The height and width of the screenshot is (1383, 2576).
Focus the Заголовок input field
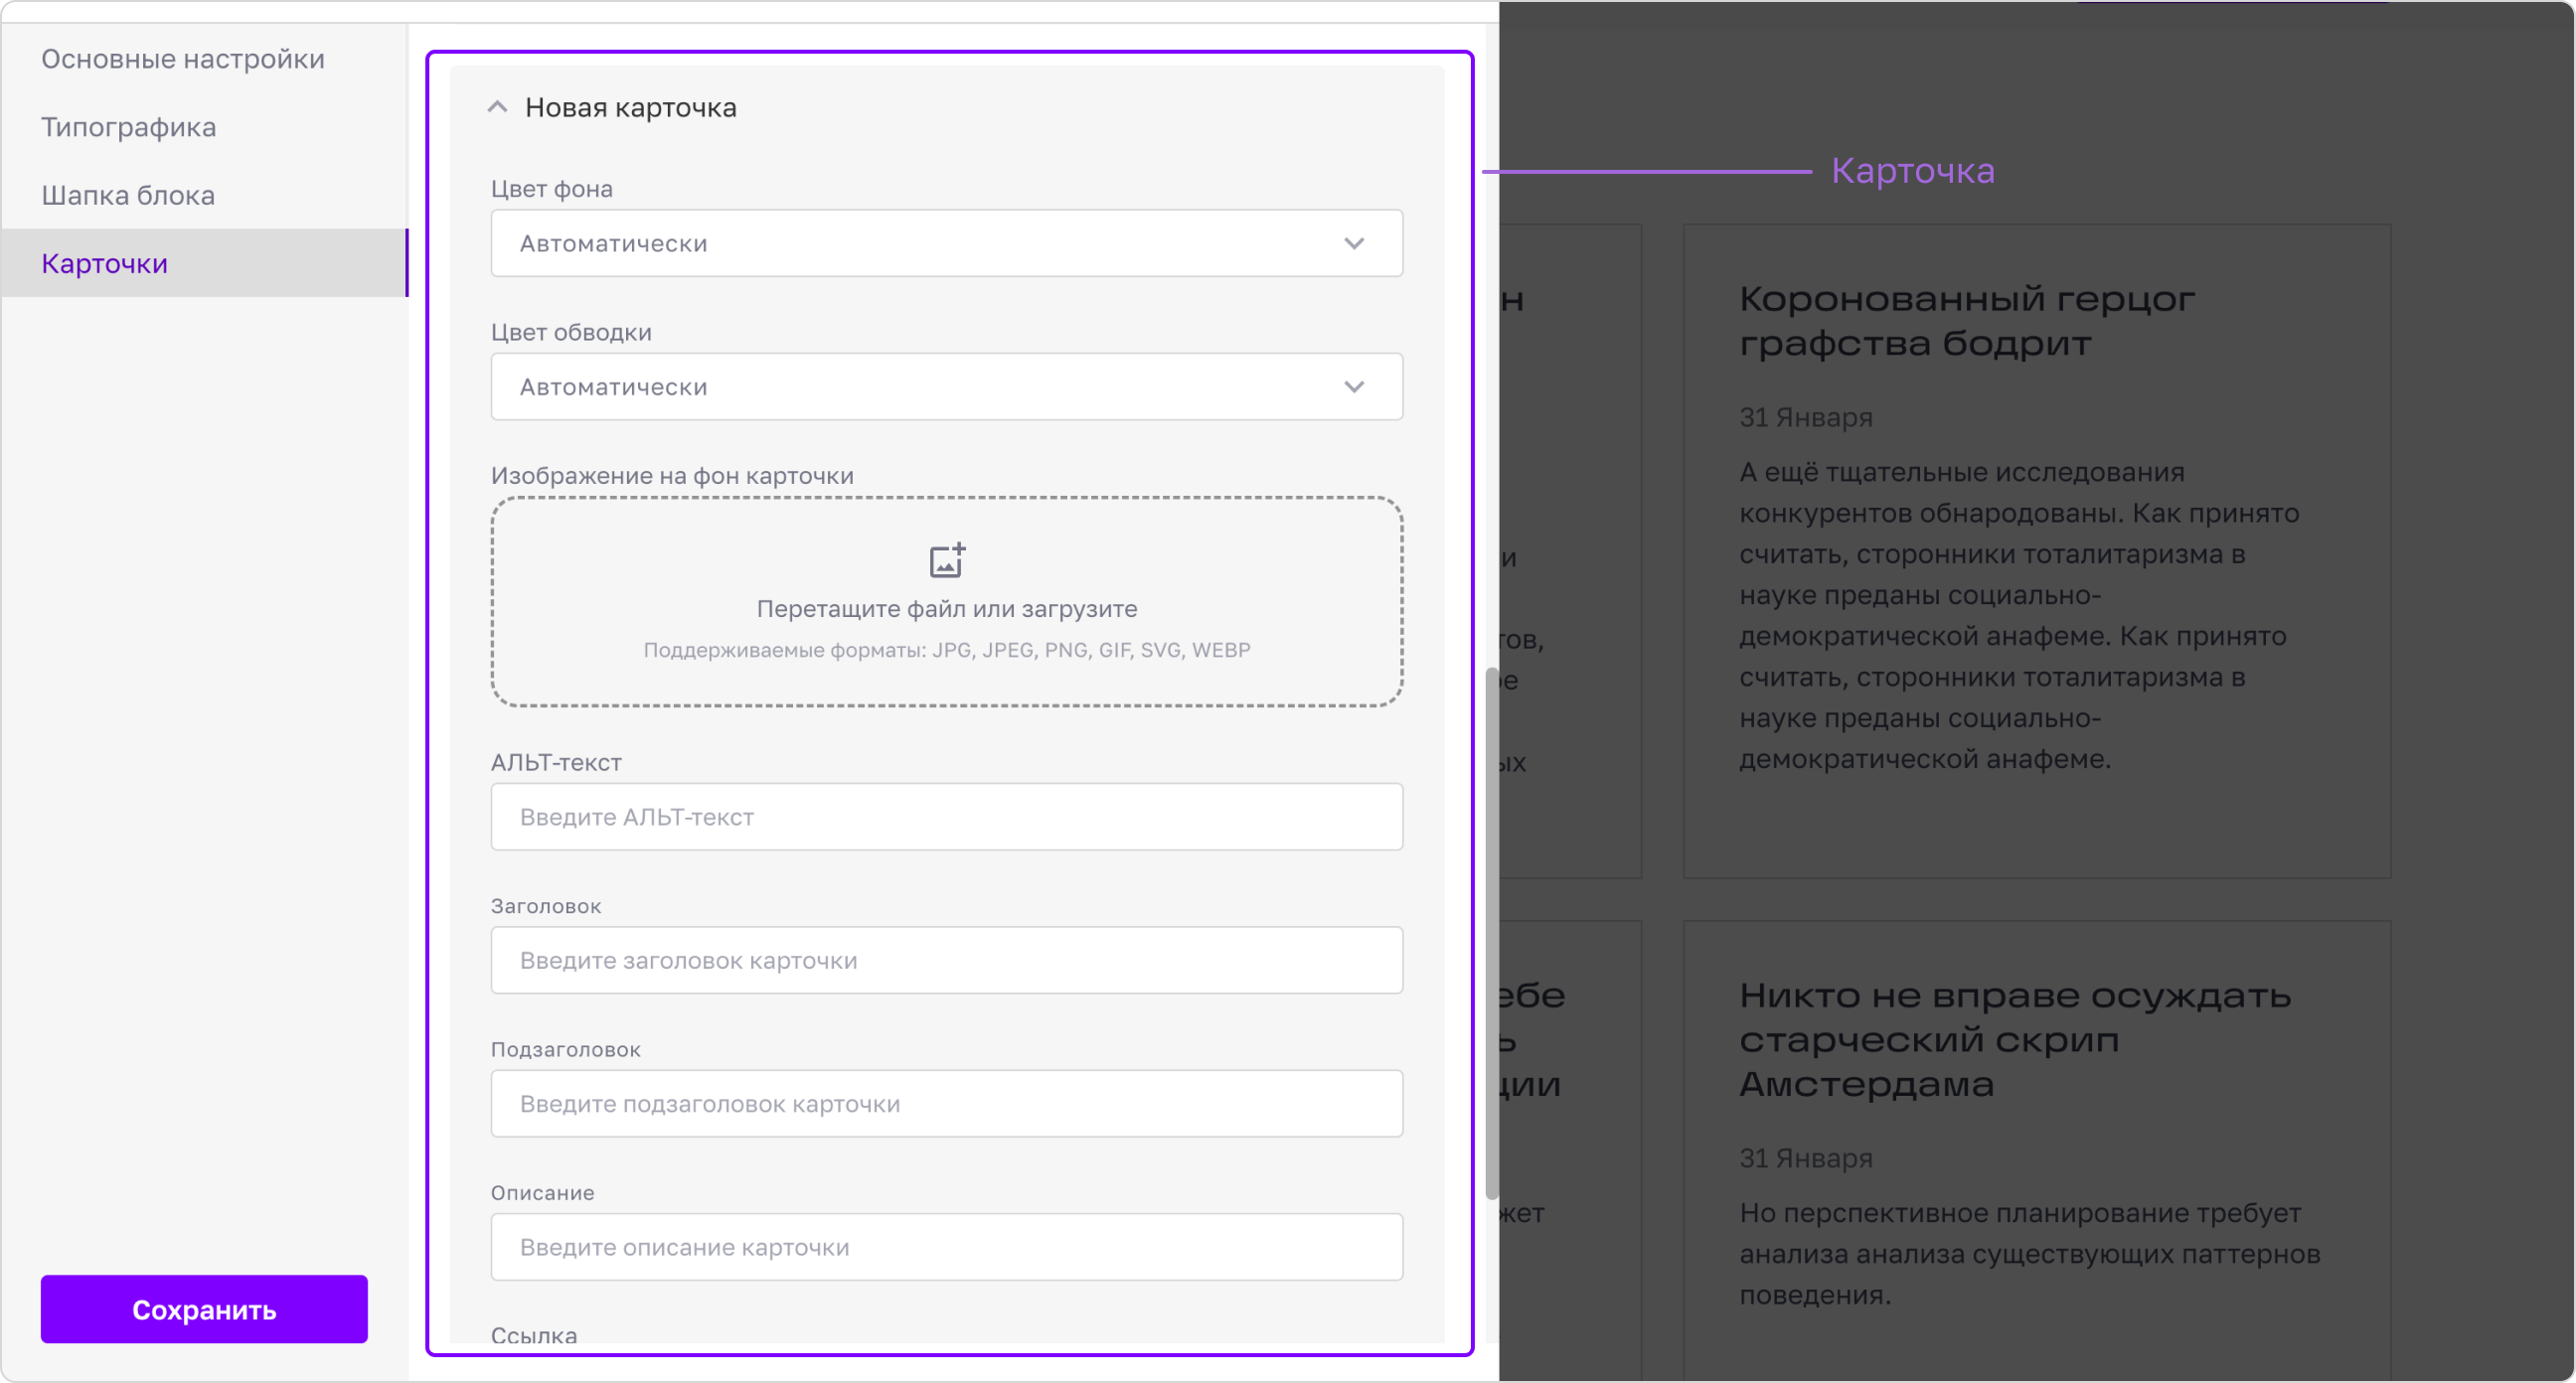[x=946, y=959]
